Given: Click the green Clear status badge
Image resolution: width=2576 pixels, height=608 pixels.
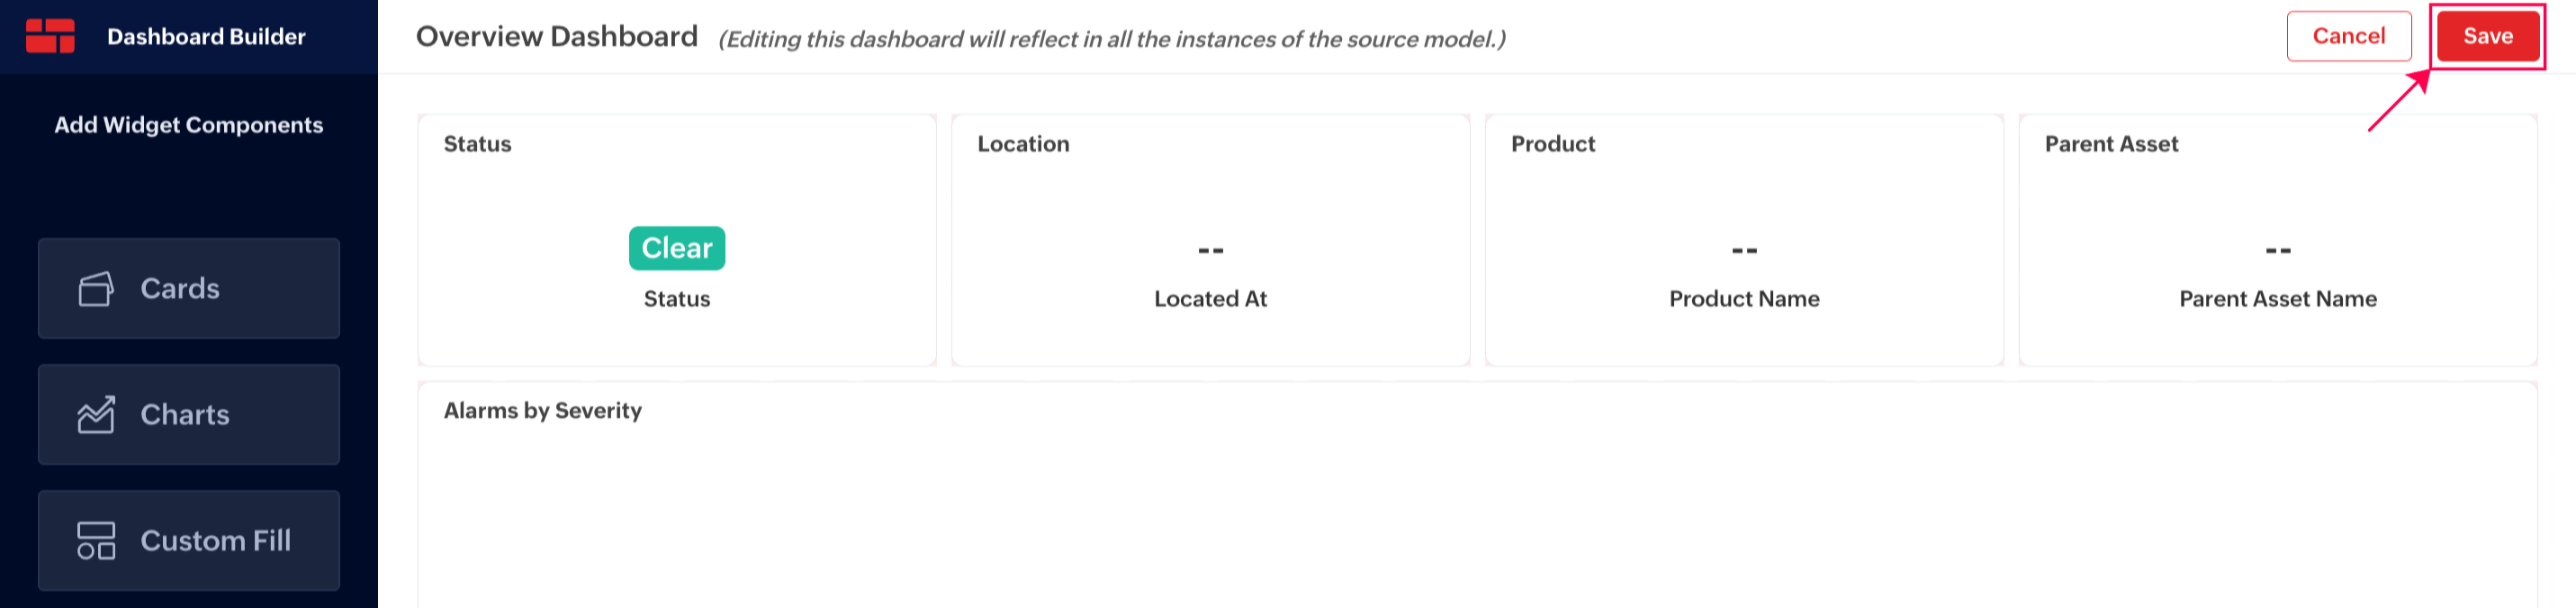Looking at the screenshot, I should tap(677, 248).
